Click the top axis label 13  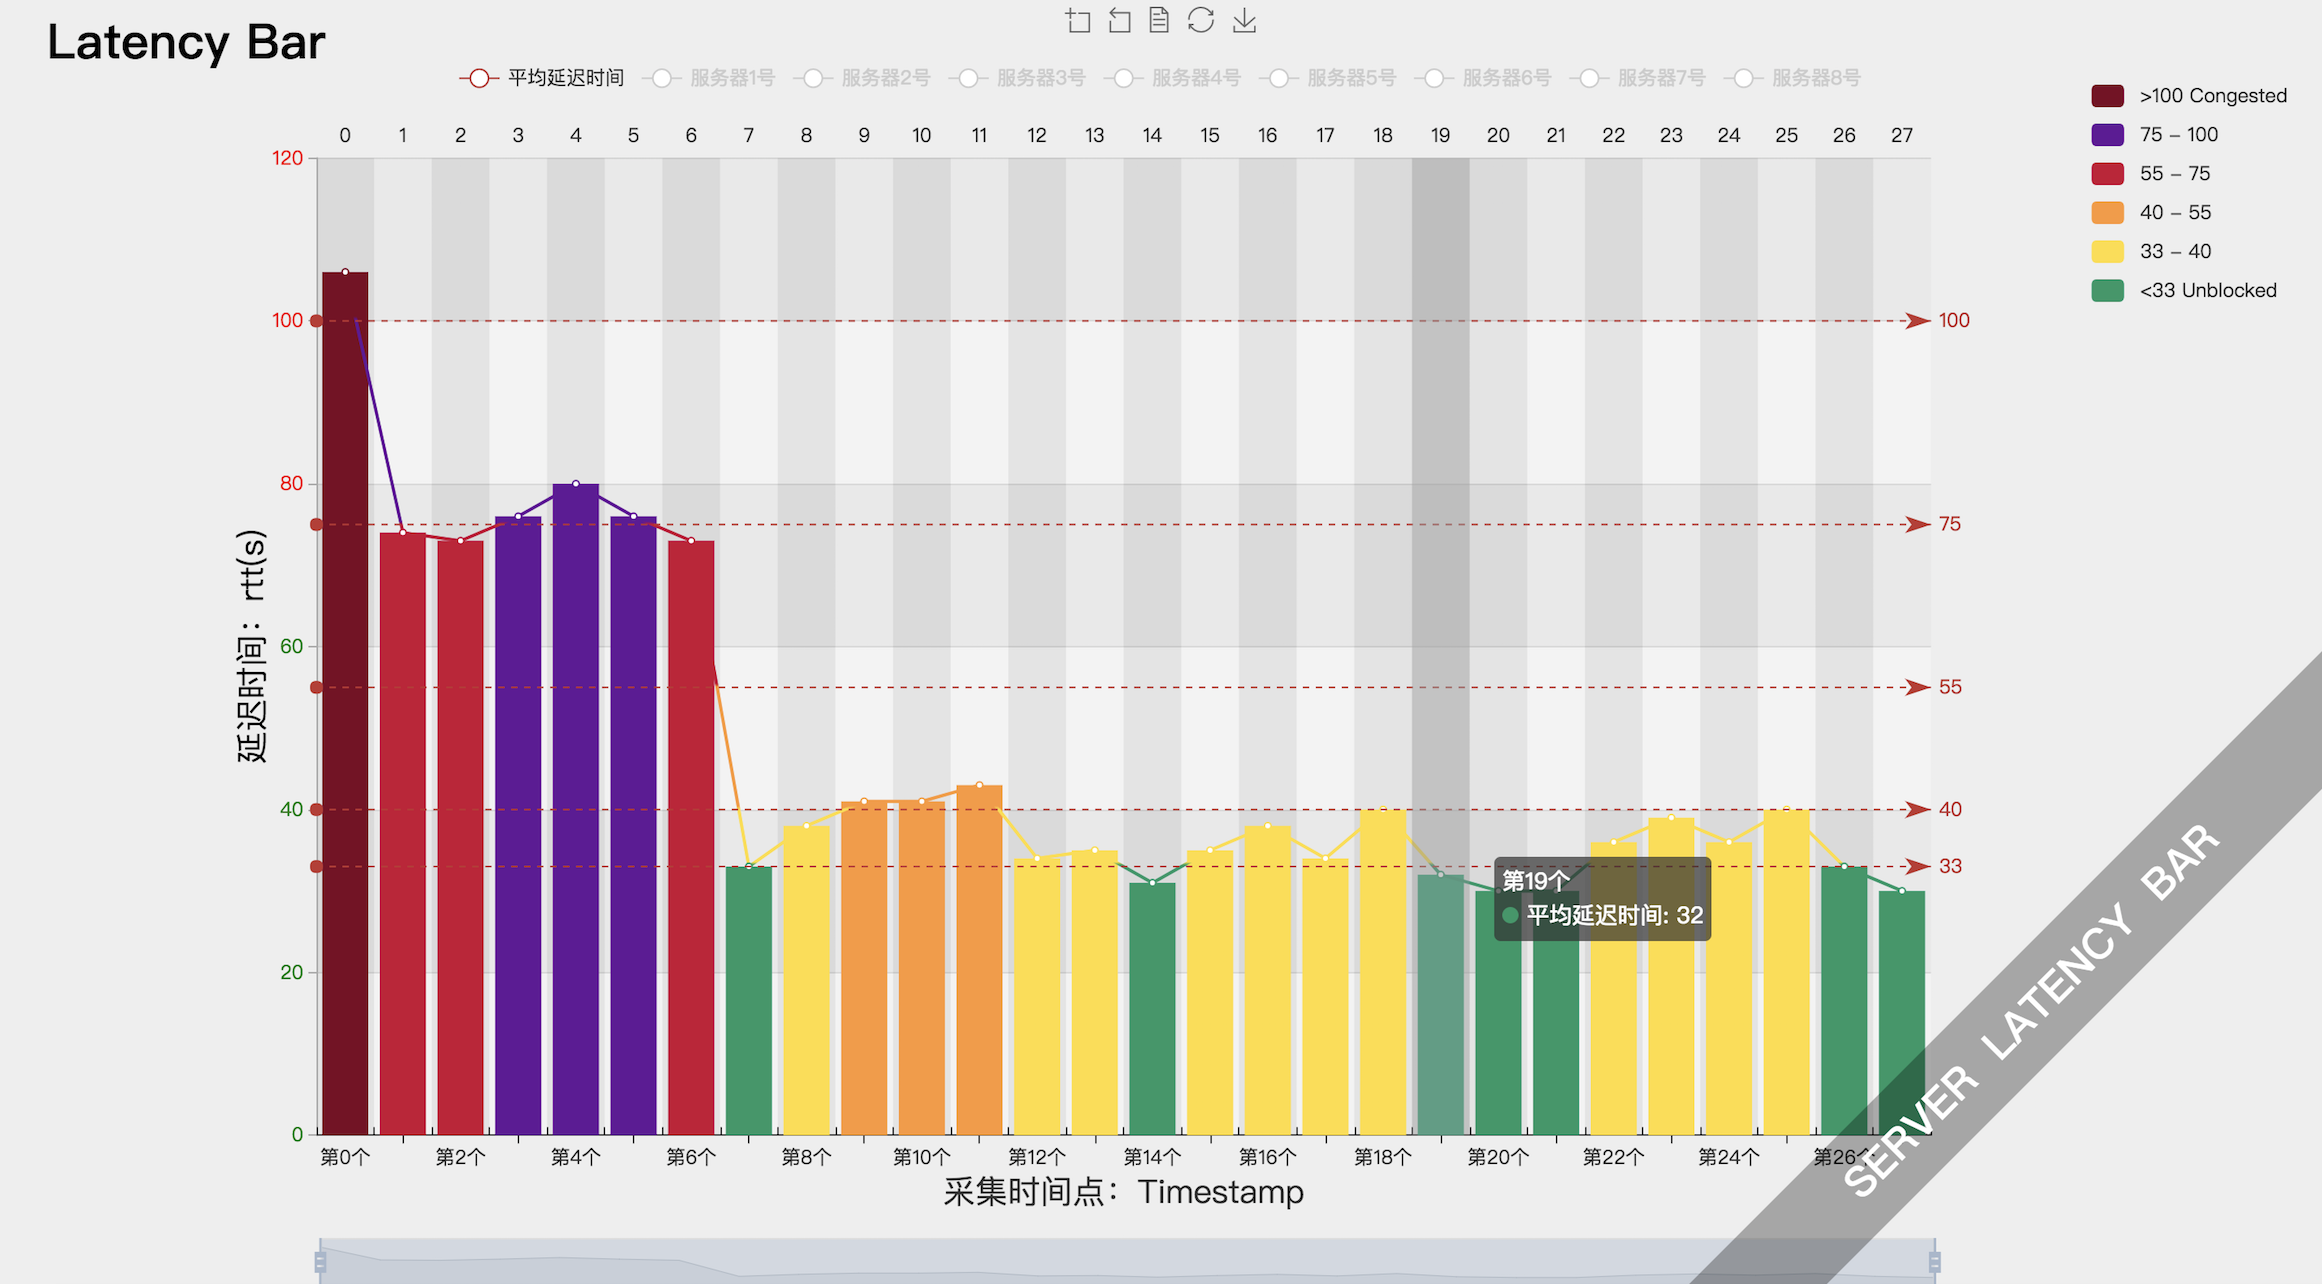point(1095,135)
